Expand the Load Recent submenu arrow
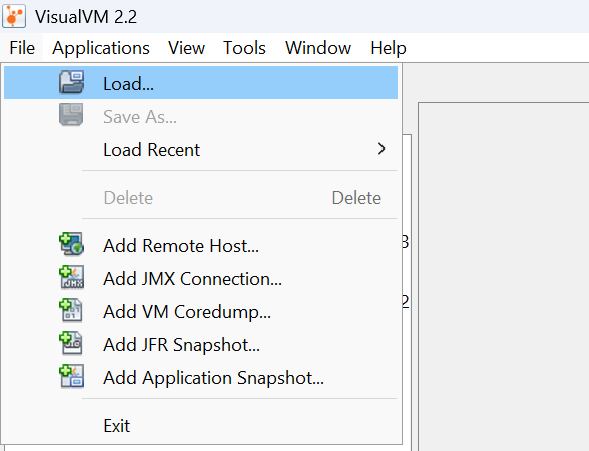 (381, 149)
